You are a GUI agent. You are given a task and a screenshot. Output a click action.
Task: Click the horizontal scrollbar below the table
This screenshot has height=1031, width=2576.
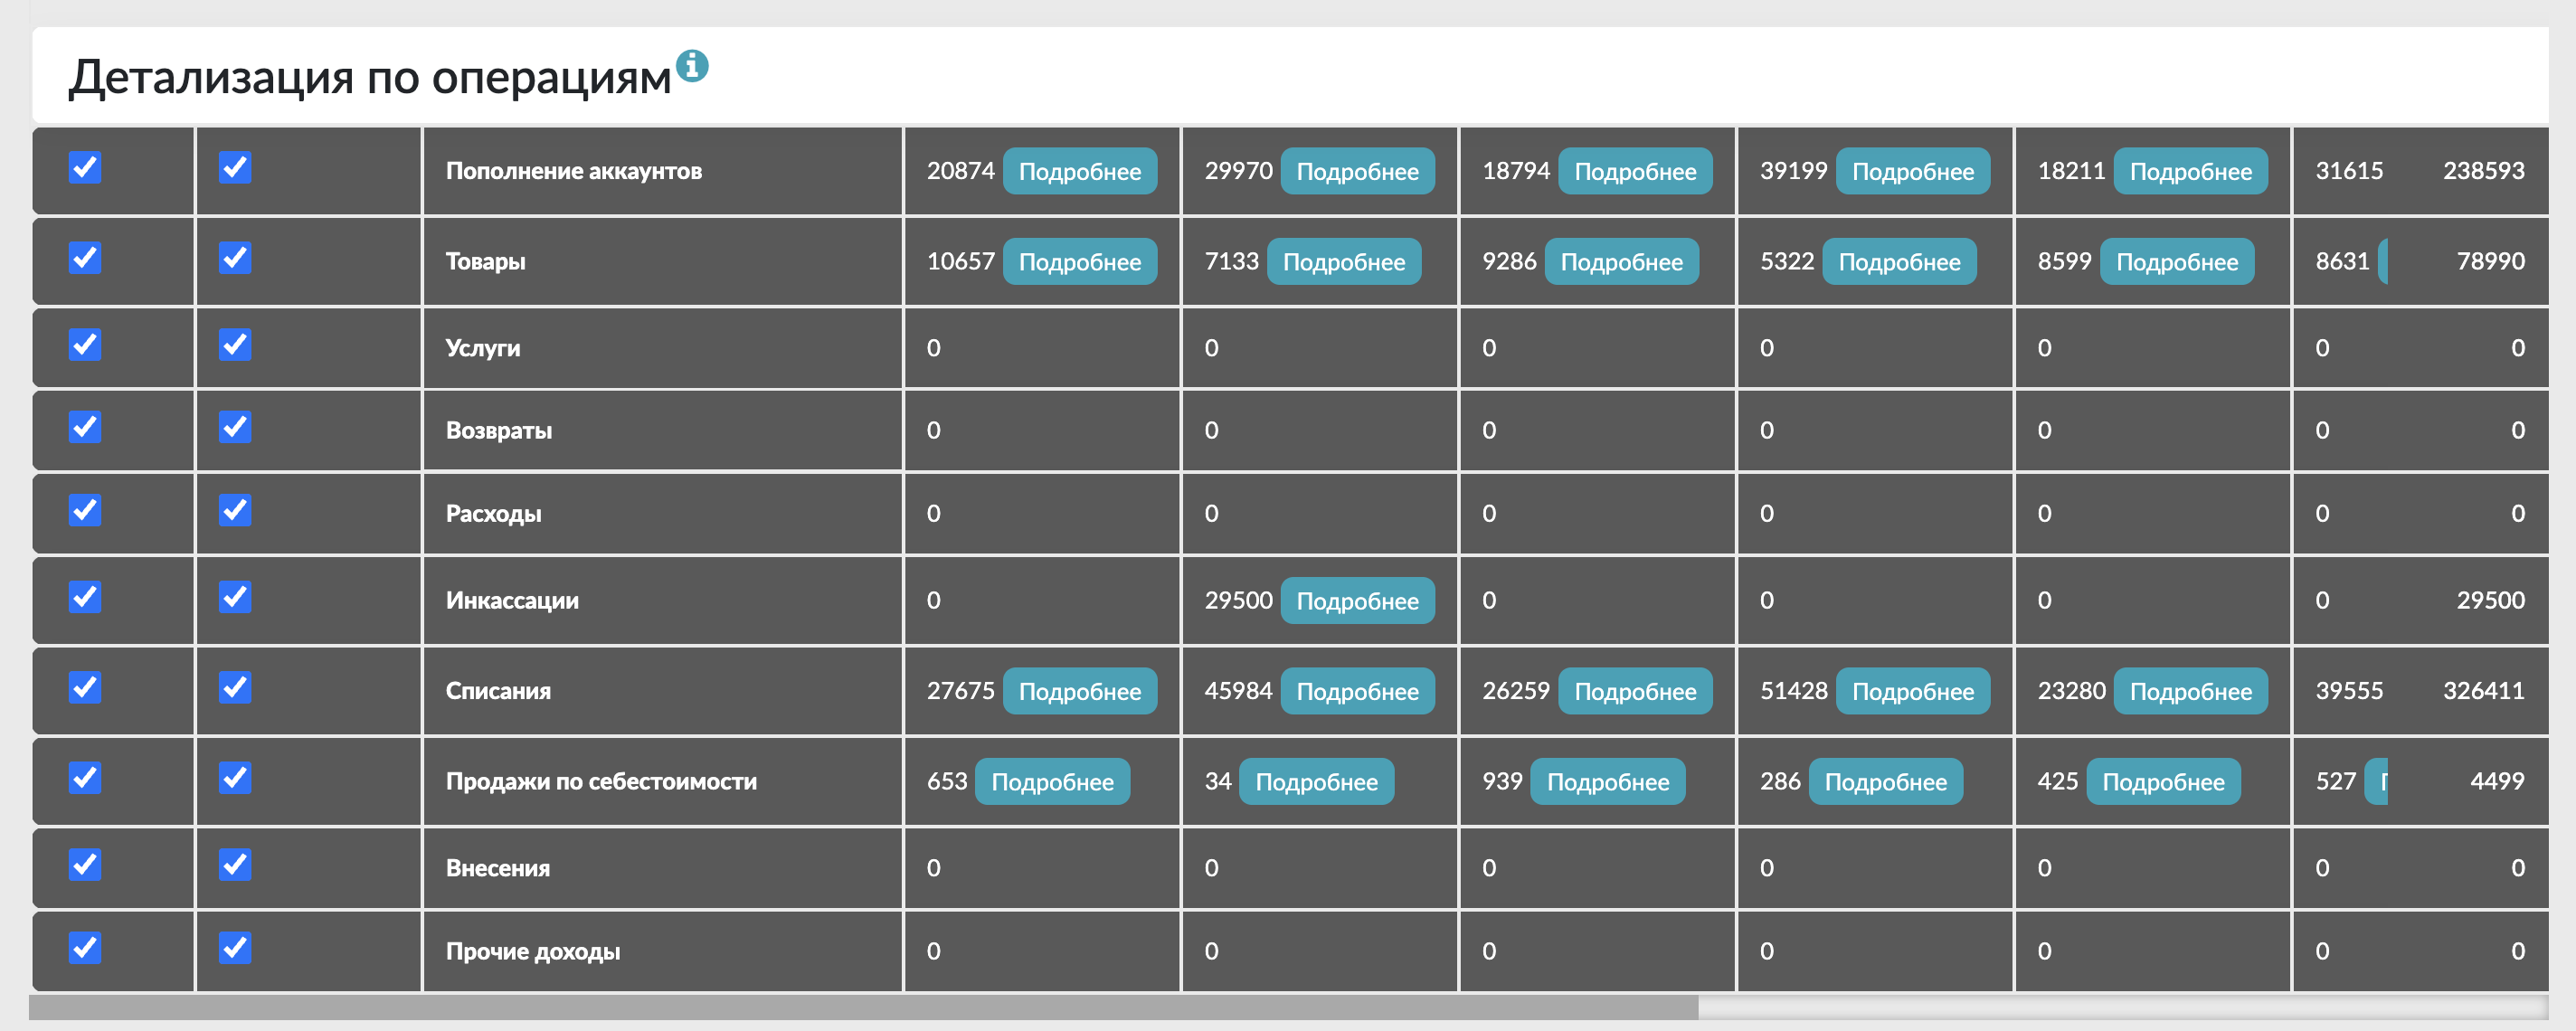(864, 1007)
